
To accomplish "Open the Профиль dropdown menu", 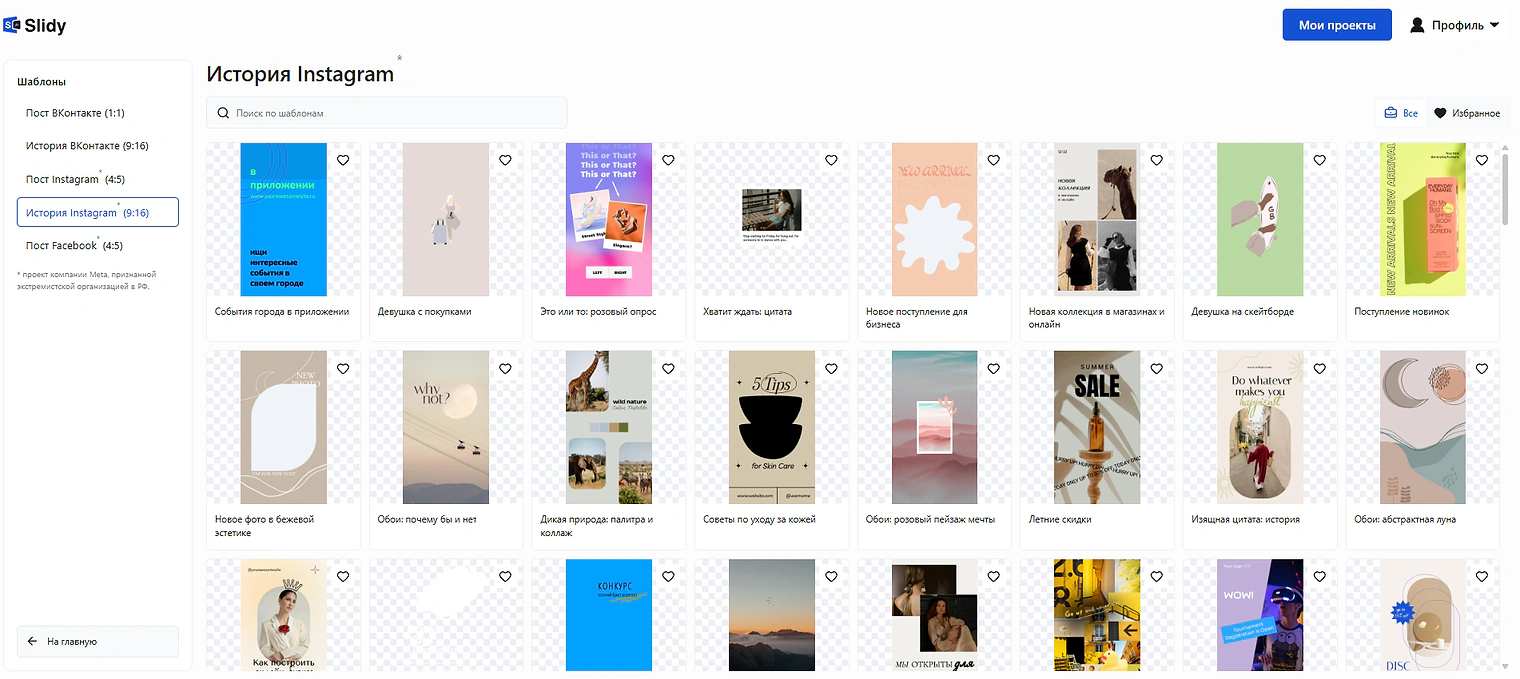I will point(1455,25).
